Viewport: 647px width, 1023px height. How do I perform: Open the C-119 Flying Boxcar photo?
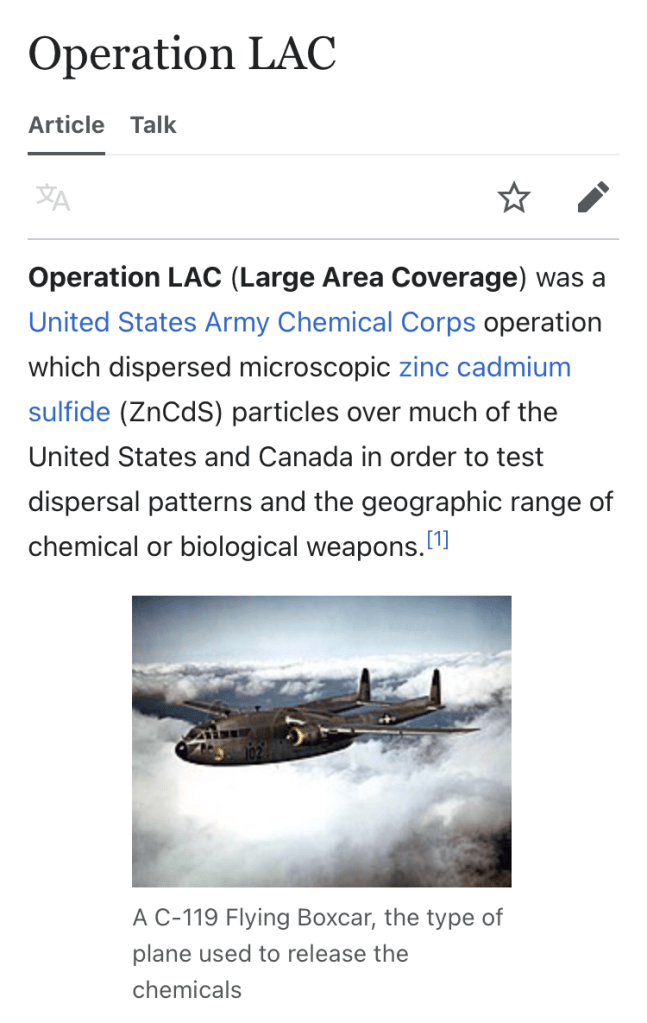(x=321, y=741)
